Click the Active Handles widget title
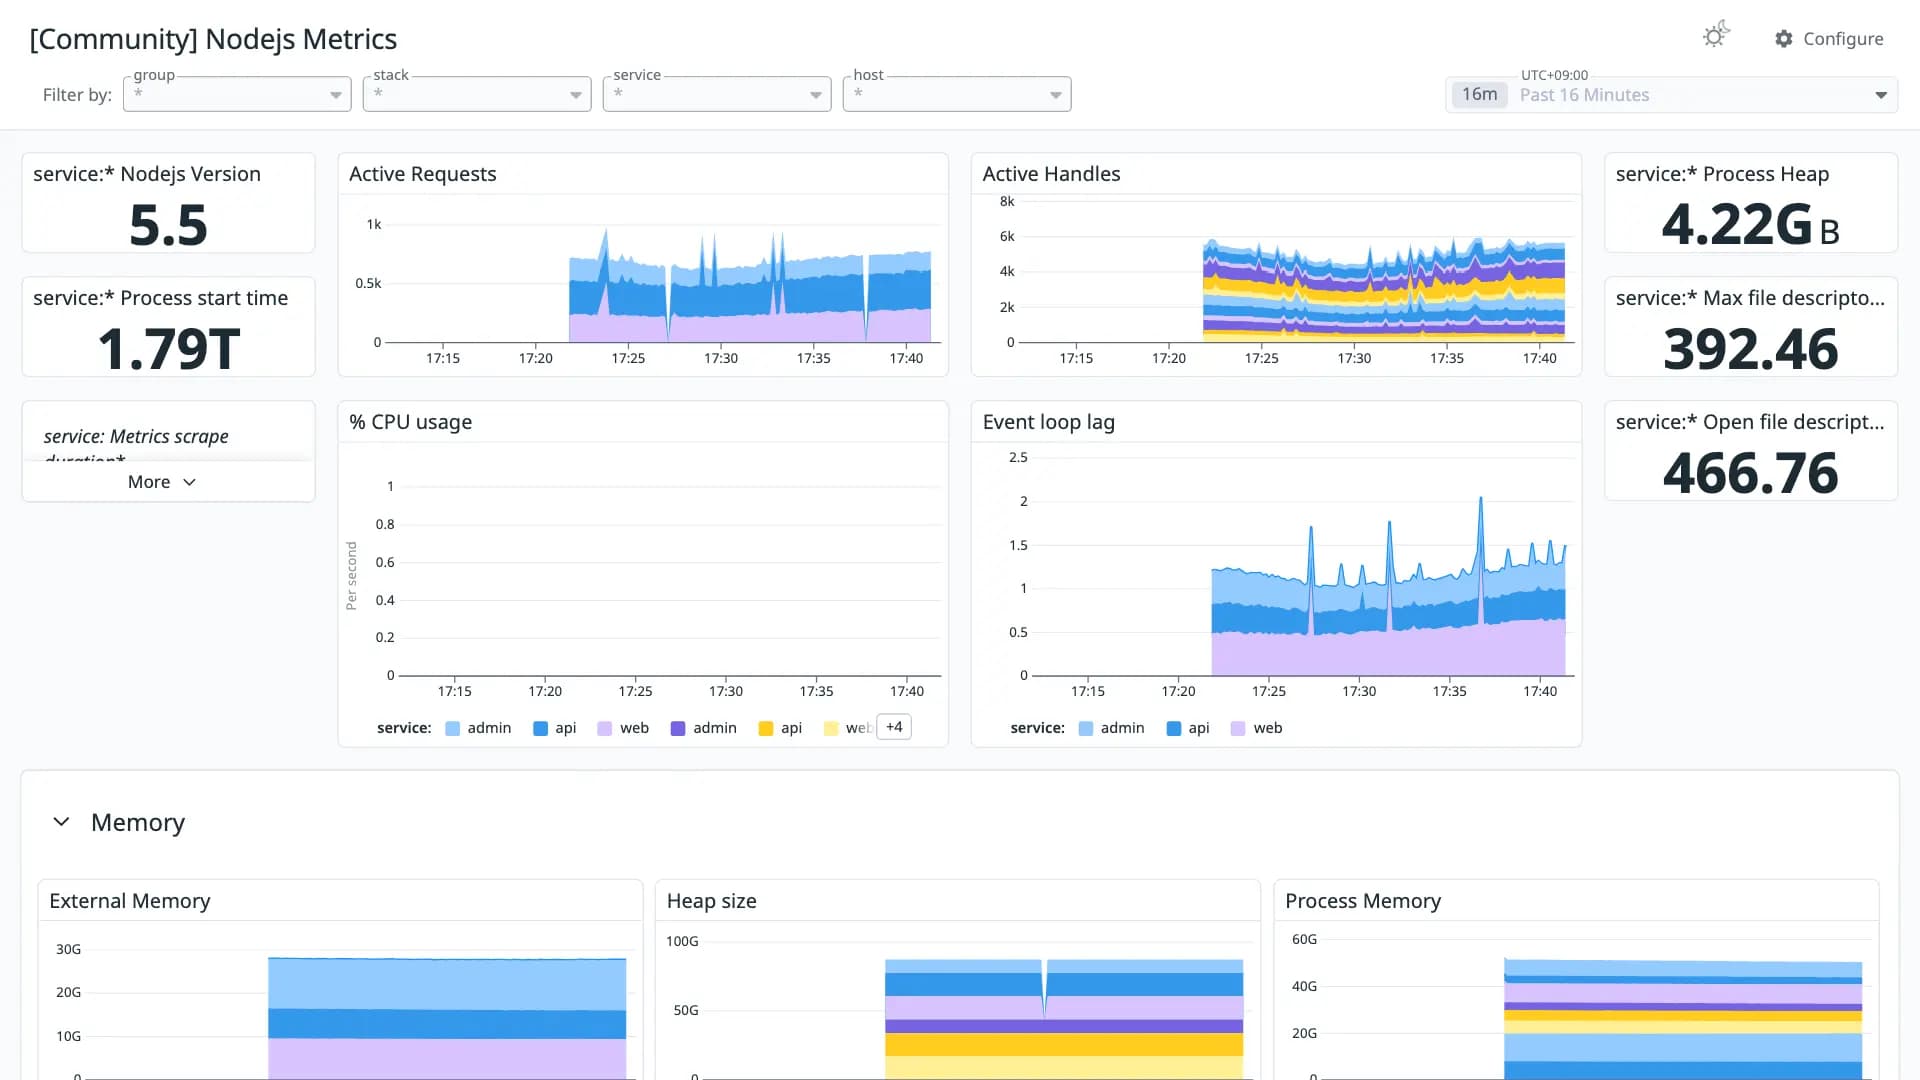 [x=1051, y=174]
